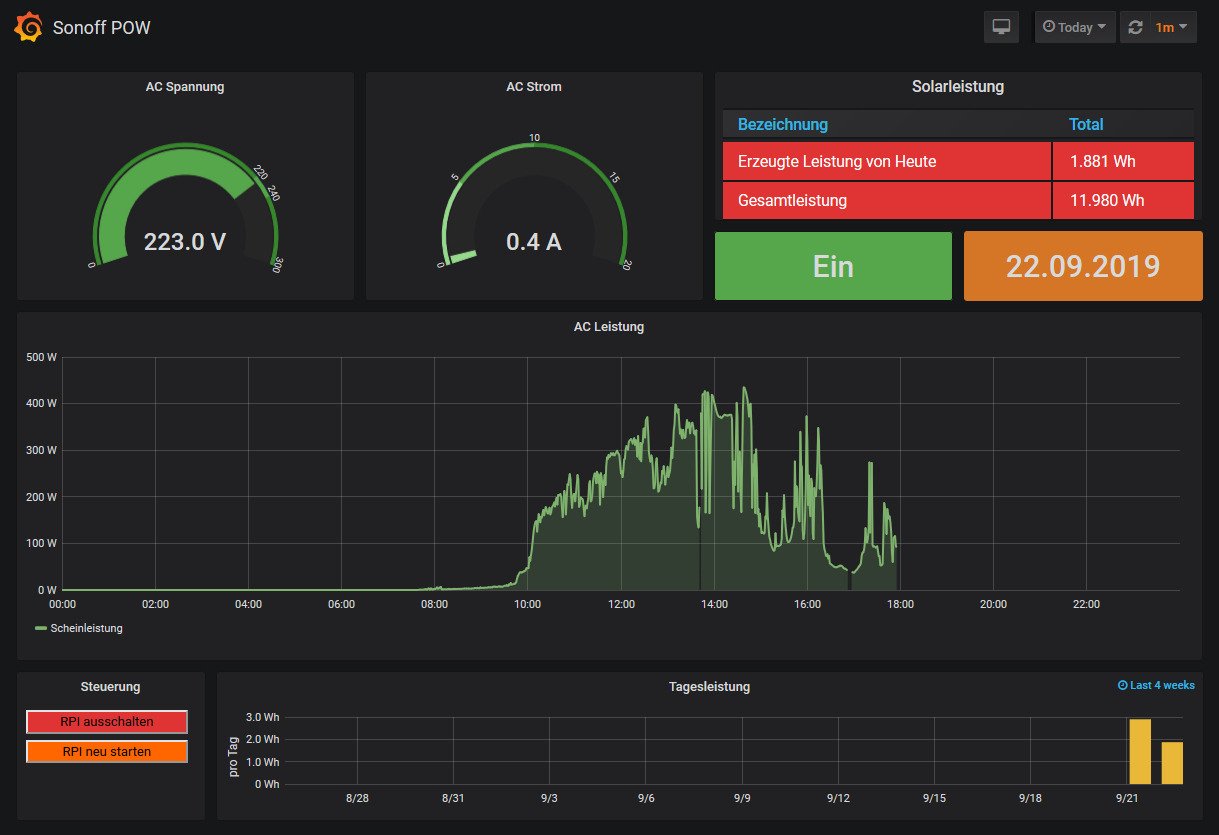
Task: Click the Scheinleistung legend color swatch
Action: point(41,628)
